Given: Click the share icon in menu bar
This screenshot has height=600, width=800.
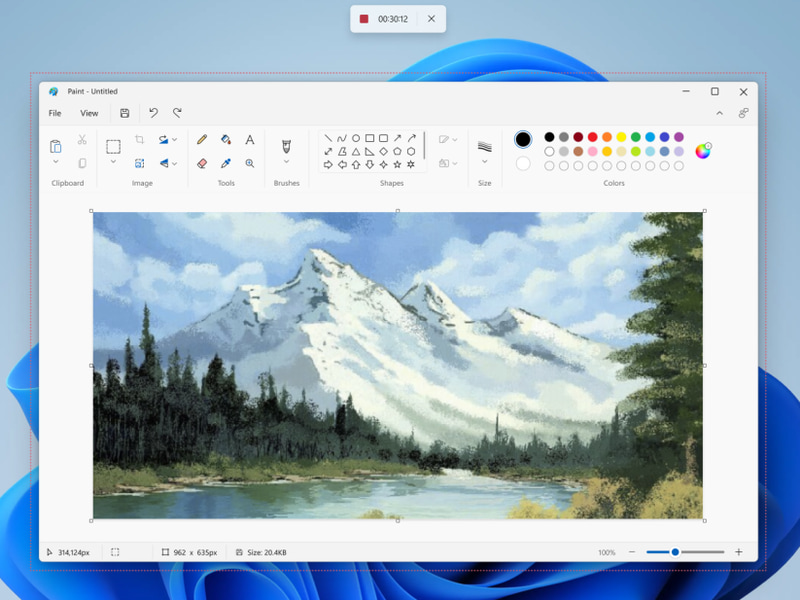Looking at the screenshot, I should click(743, 113).
